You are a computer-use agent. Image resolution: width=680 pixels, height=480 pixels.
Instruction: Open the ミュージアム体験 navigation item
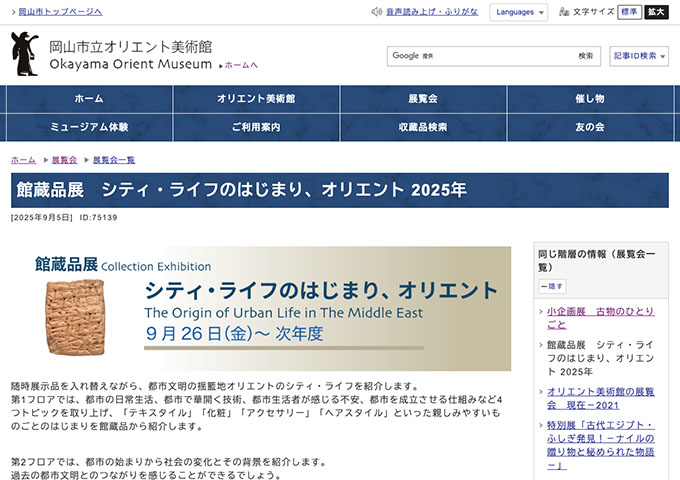click(x=89, y=127)
